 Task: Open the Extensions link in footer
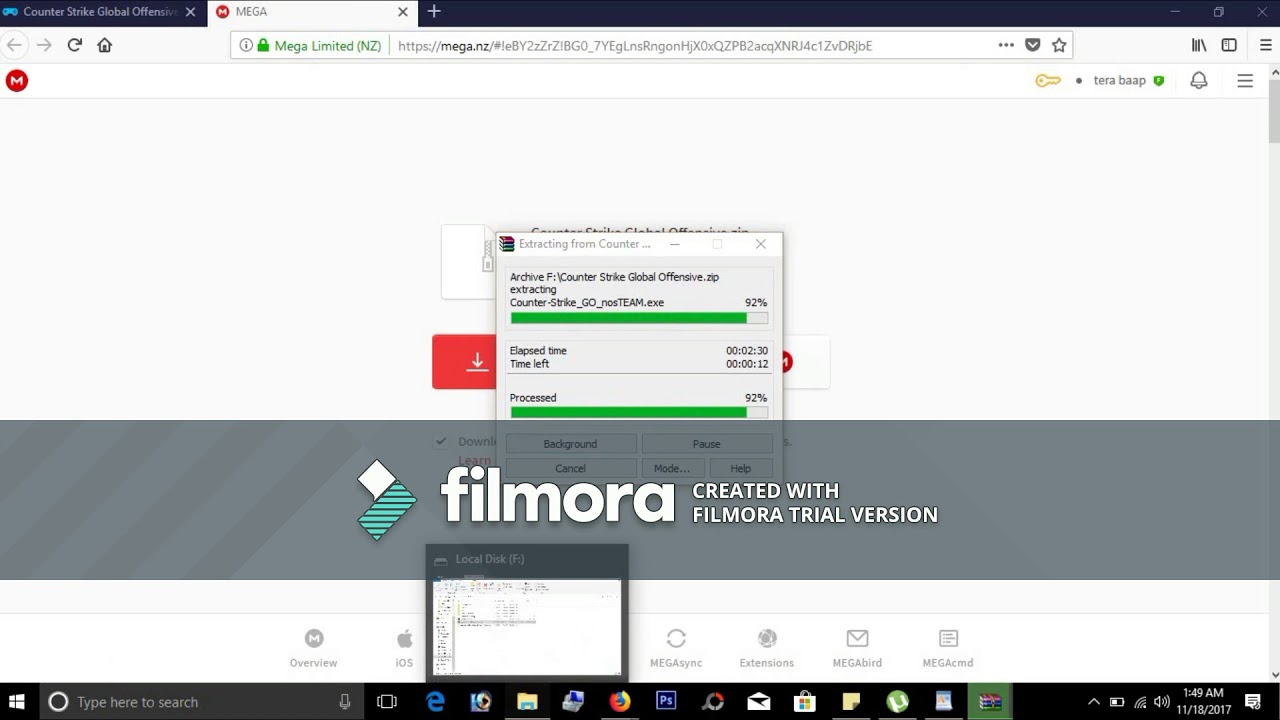(767, 648)
